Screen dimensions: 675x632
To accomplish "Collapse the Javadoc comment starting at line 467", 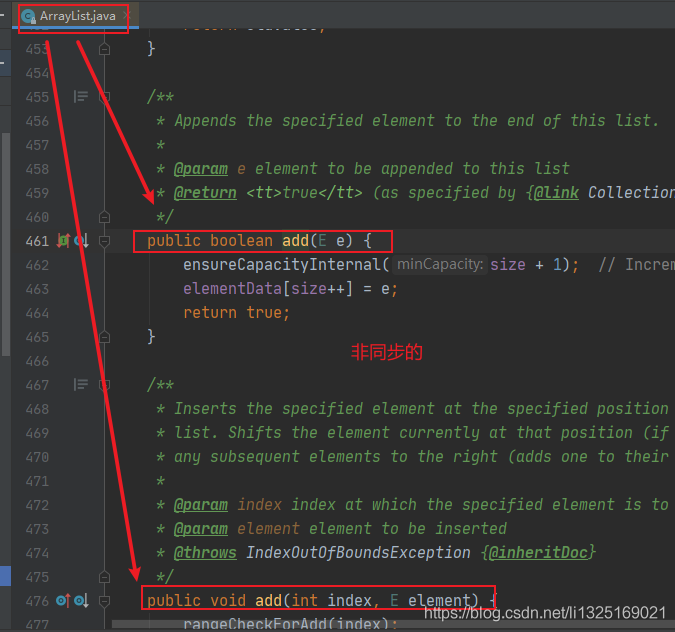I will [x=104, y=384].
